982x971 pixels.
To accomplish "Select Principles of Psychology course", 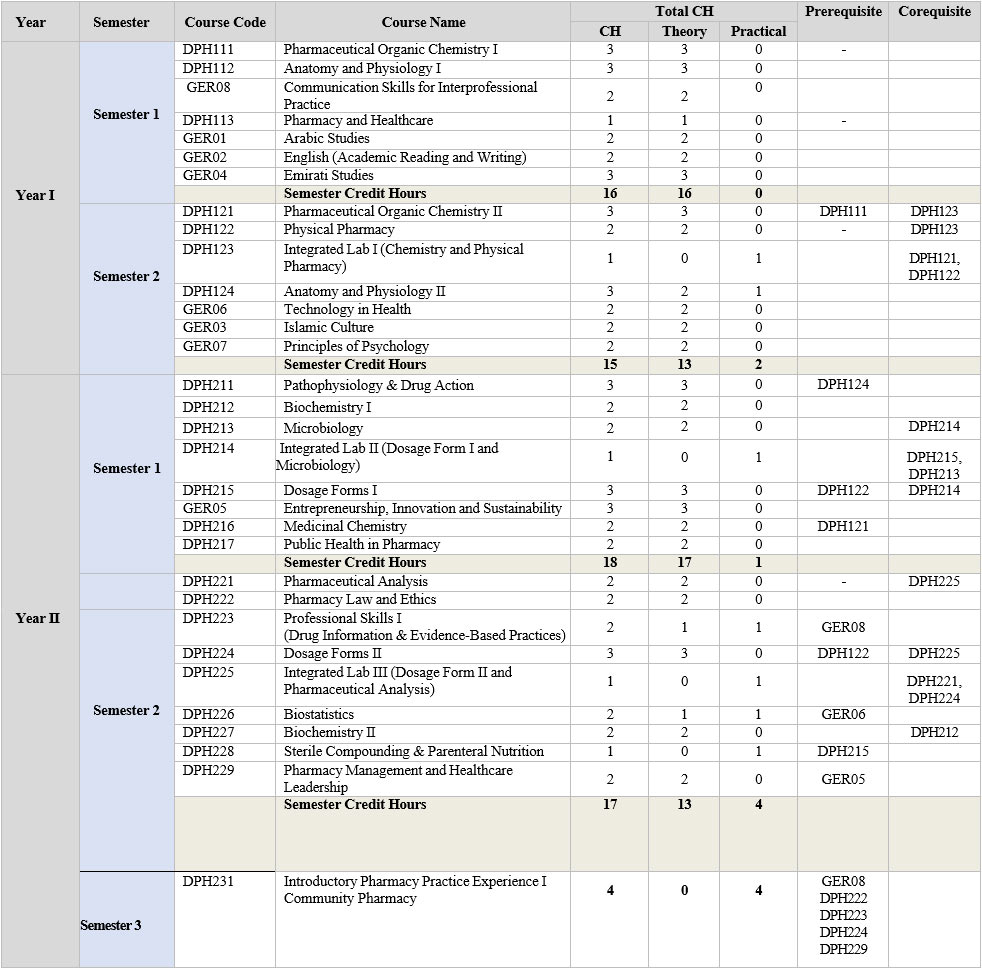I will (356, 346).
